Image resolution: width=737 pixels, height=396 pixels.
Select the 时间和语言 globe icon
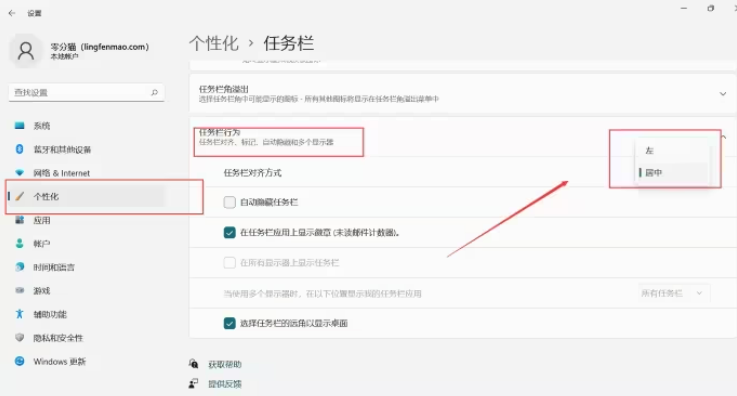coord(19,267)
